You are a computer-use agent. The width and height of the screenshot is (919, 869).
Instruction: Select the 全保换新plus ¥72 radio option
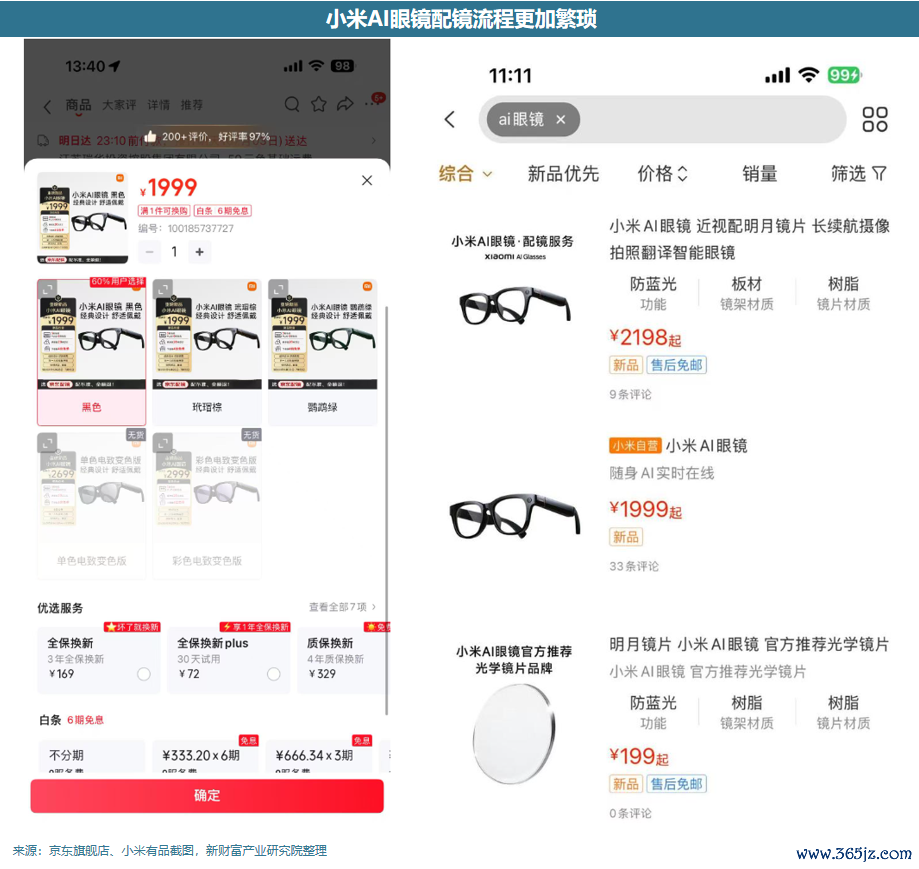274,674
